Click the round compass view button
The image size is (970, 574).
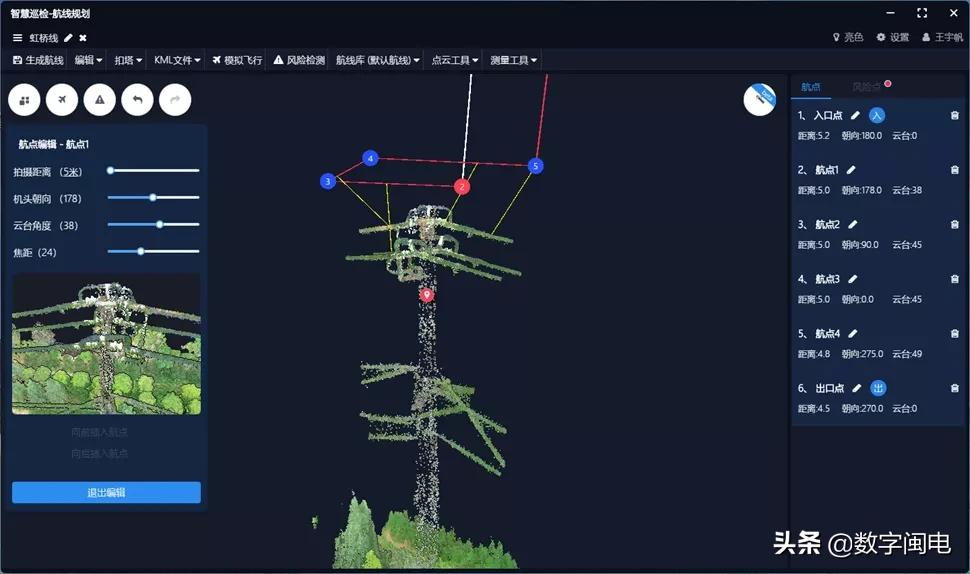(x=760, y=99)
